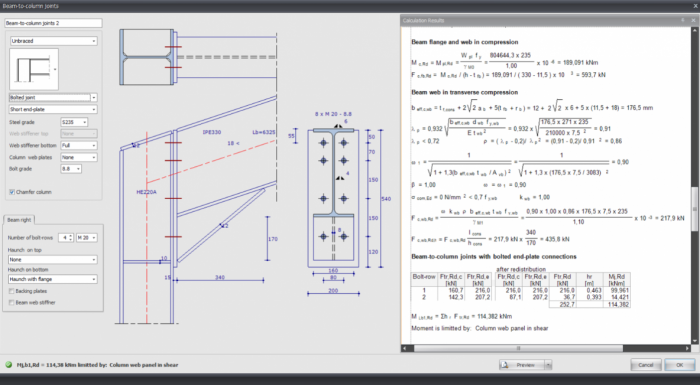Expand the Haunch on bottom dropdown
This screenshot has width=700, height=385.
click(53, 279)
